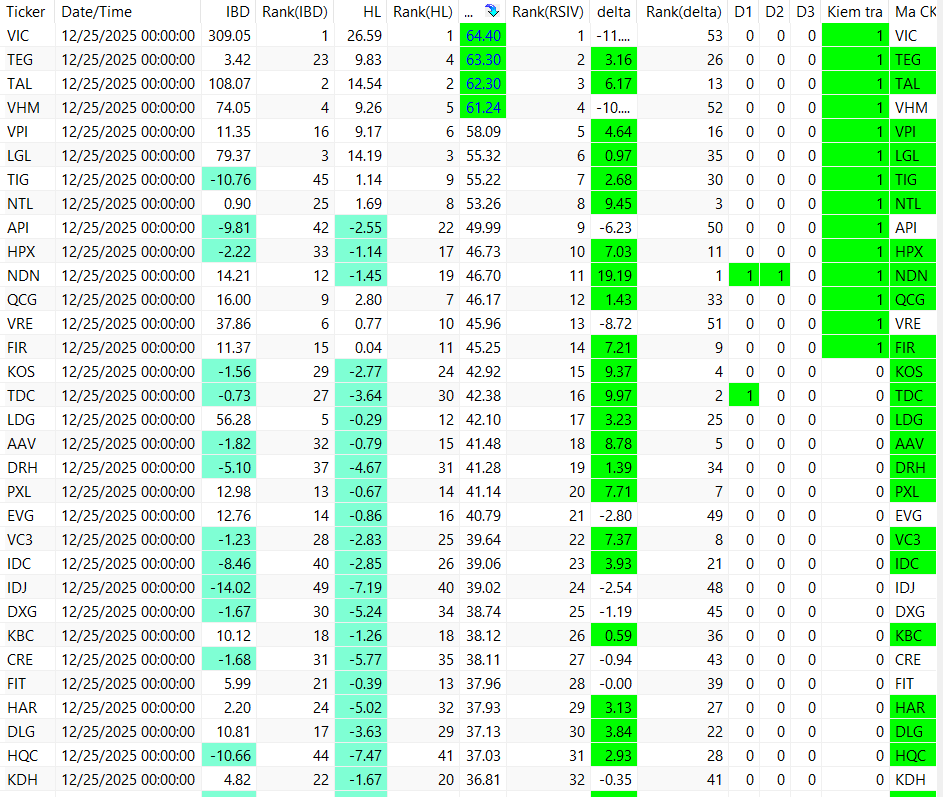Select the delta value 9.97 in TDC row

point(614,396)
